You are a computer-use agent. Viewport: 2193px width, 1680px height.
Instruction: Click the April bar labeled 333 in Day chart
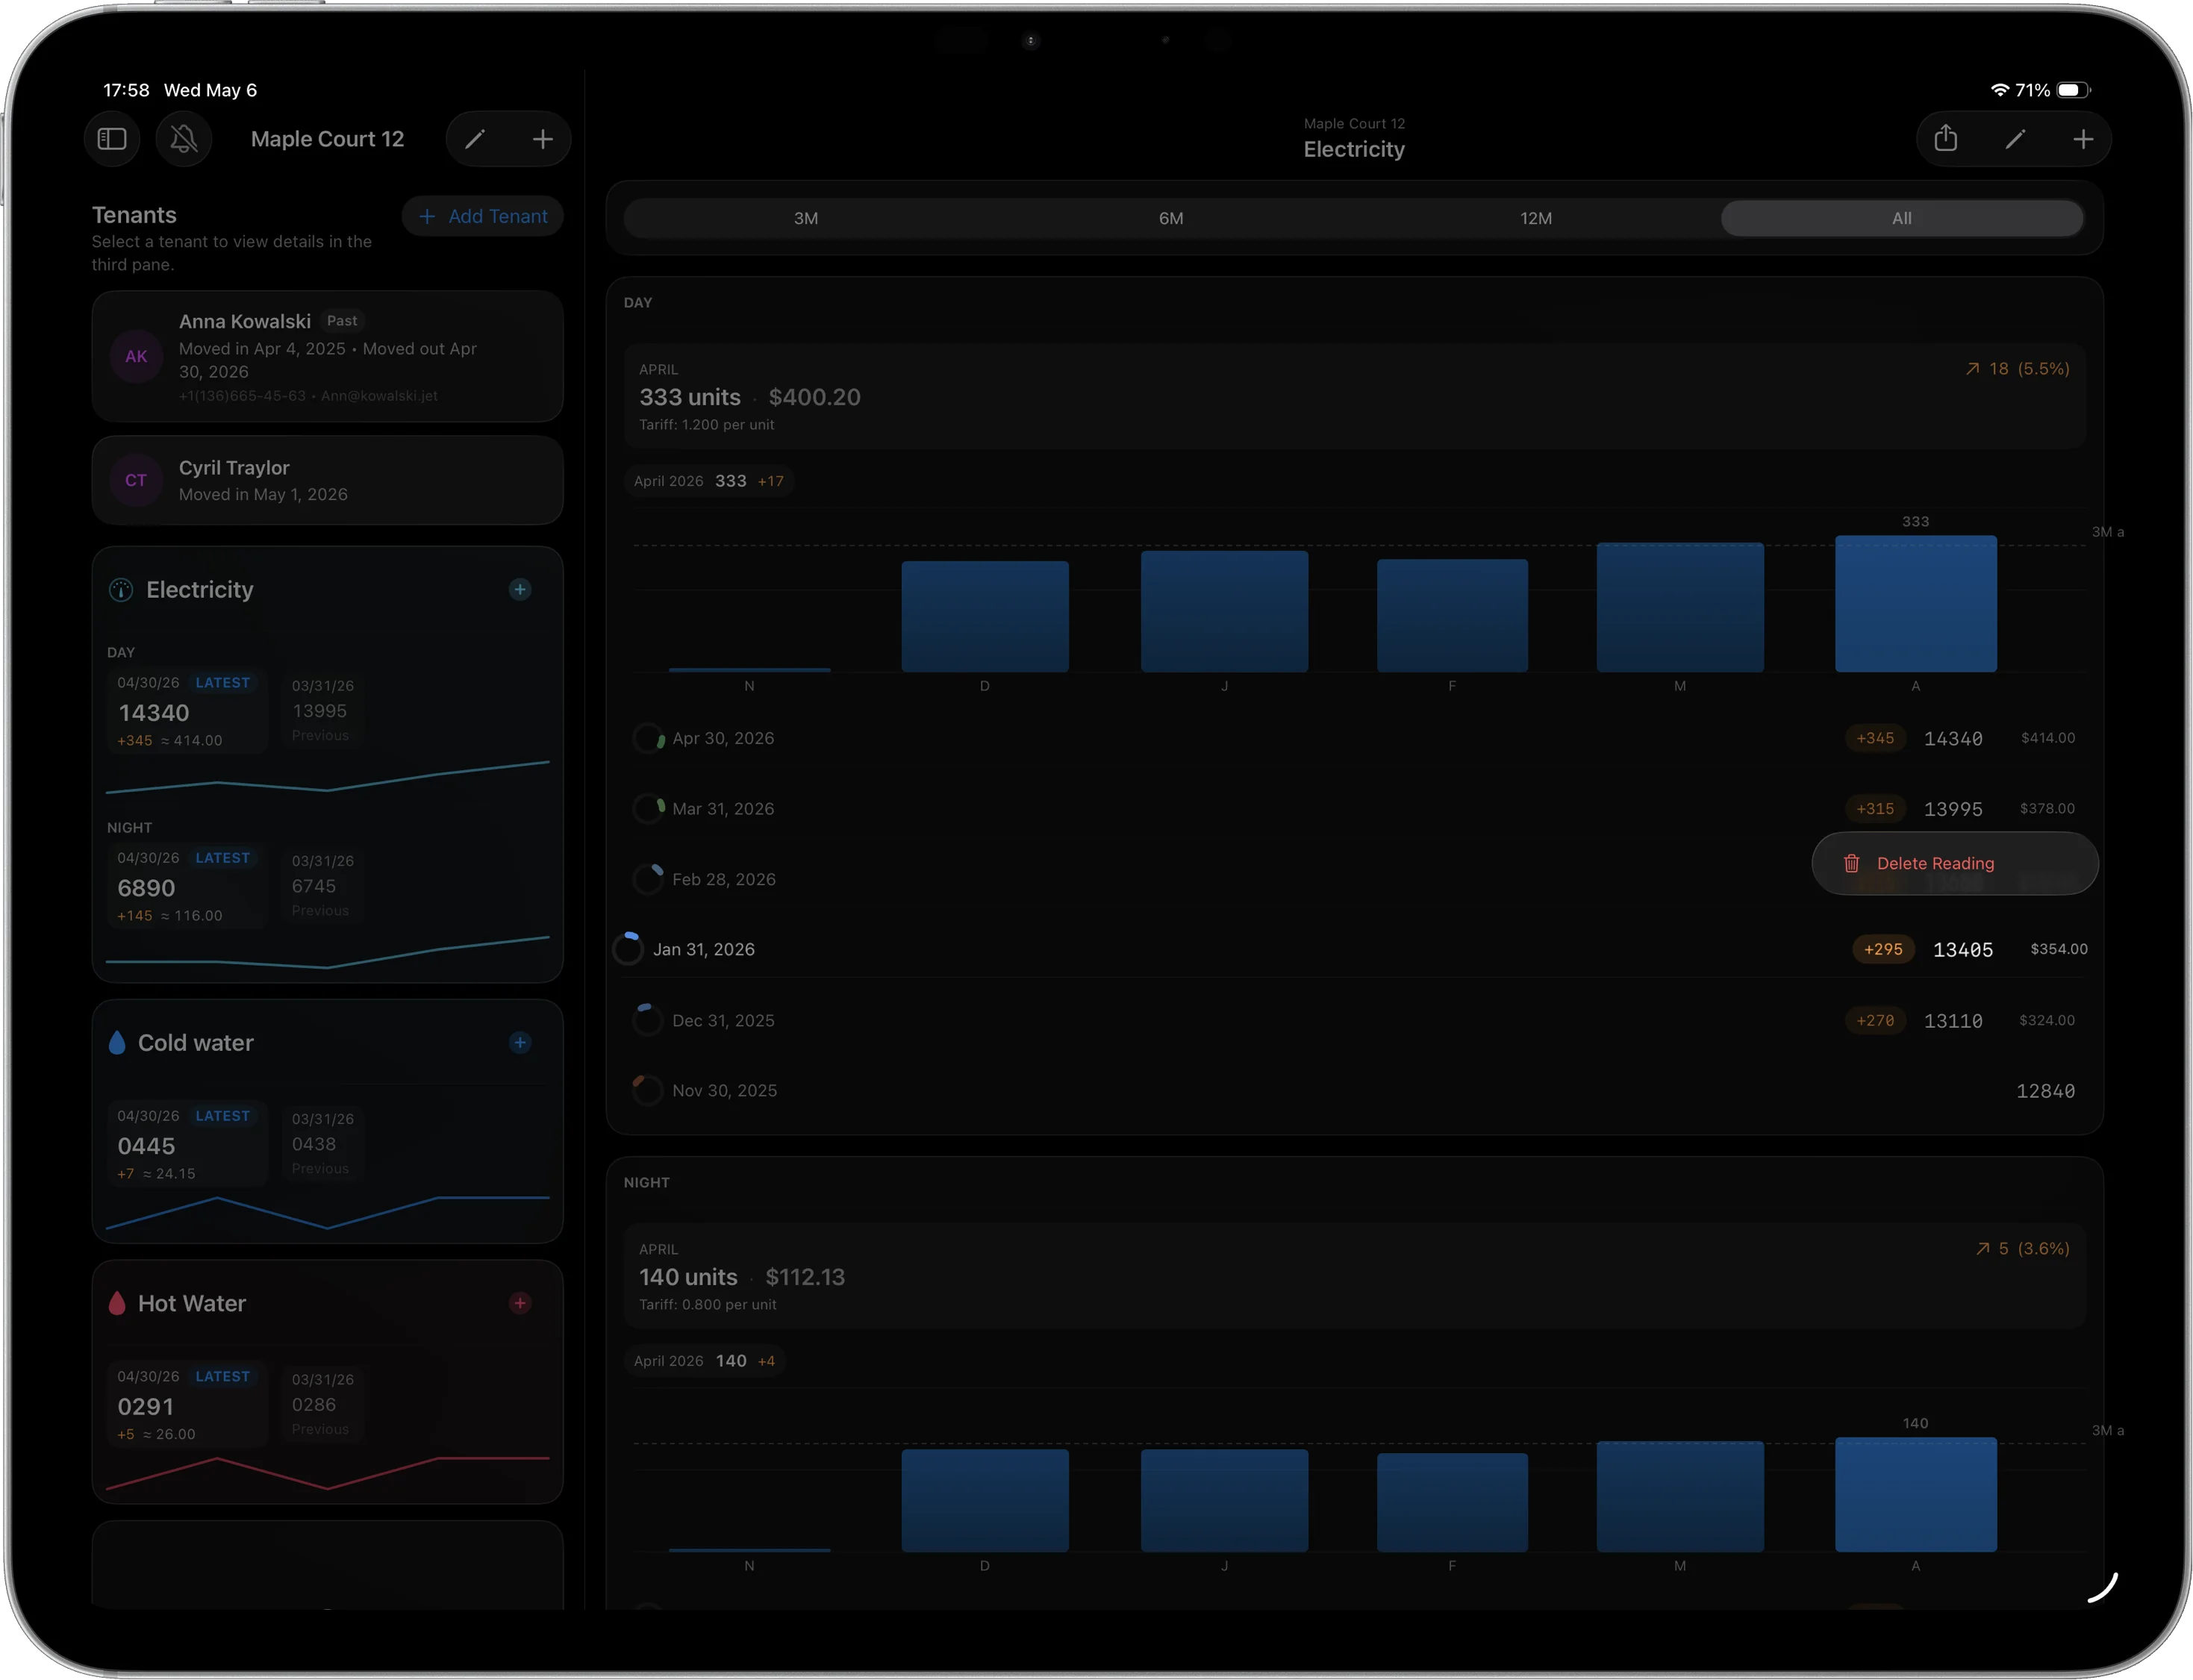pyautogui.click(x=1915, y=603)
